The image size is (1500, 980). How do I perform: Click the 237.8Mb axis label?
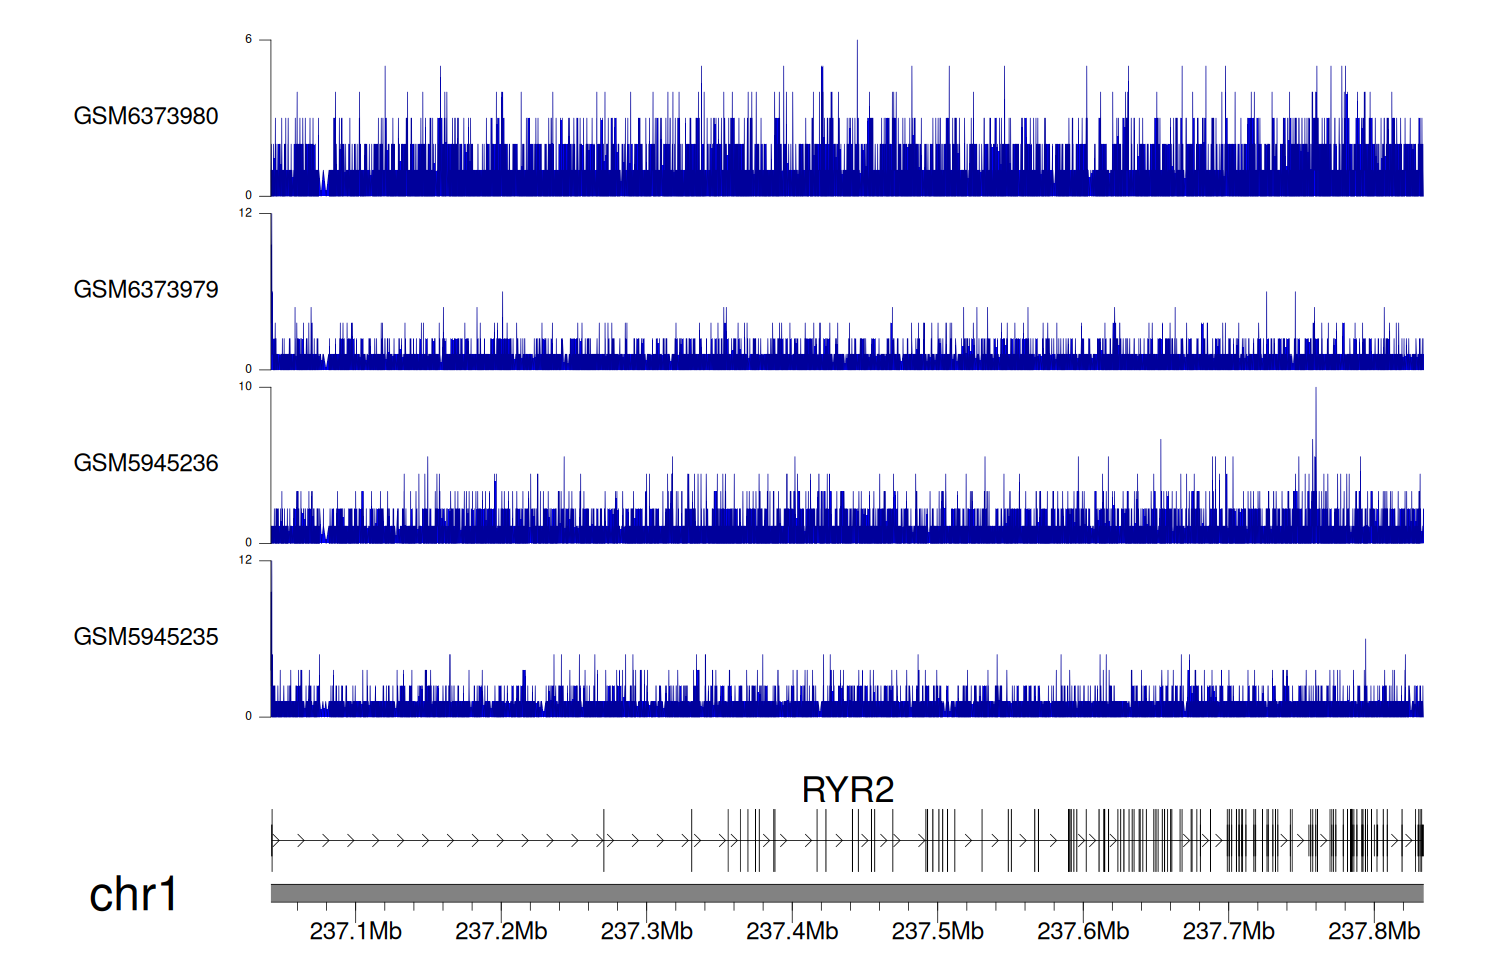click(1374, 931)
